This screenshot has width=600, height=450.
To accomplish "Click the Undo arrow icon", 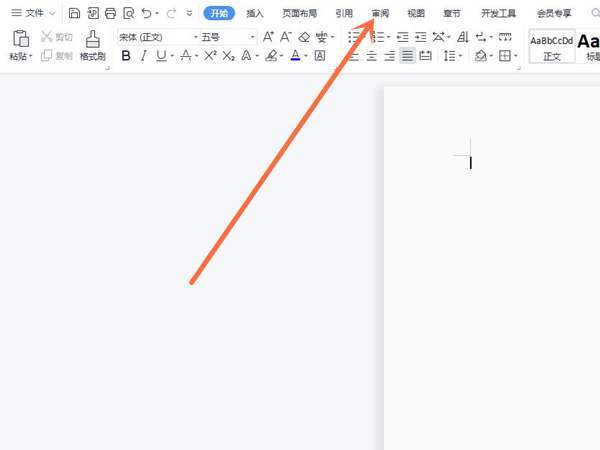I will tap(146, 14).
